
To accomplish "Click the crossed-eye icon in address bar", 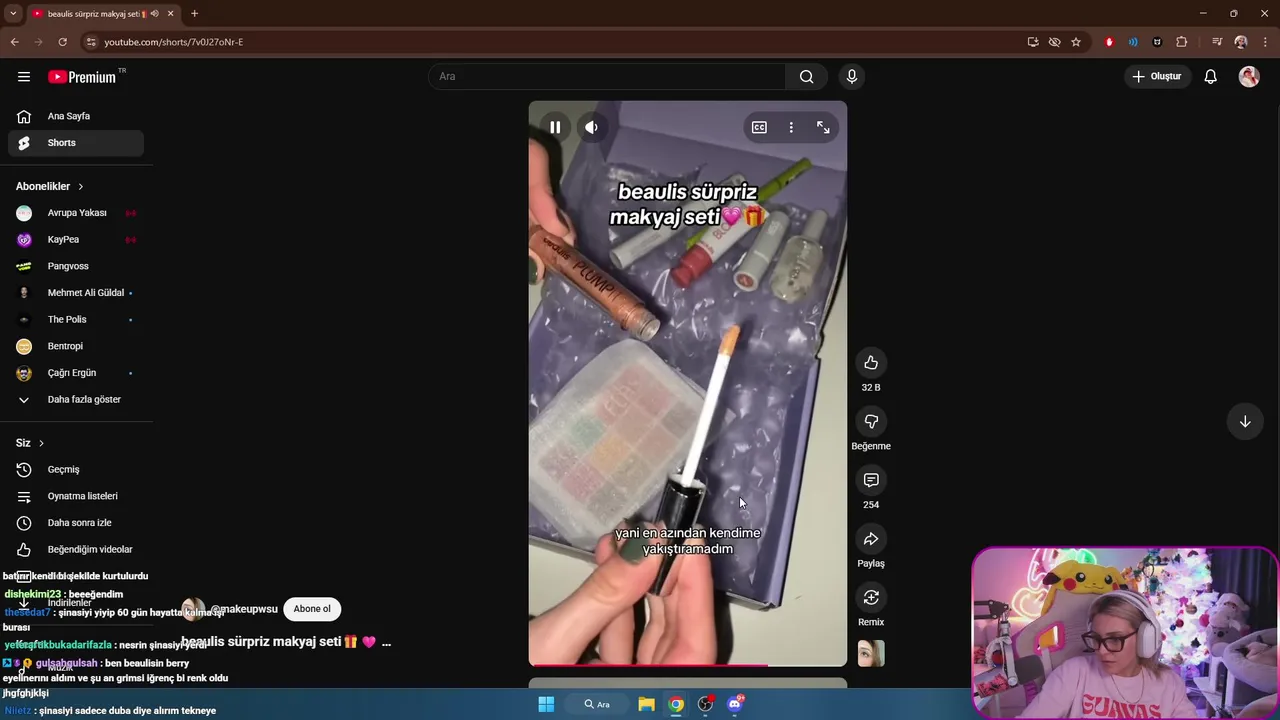I will coord(1054,42).
